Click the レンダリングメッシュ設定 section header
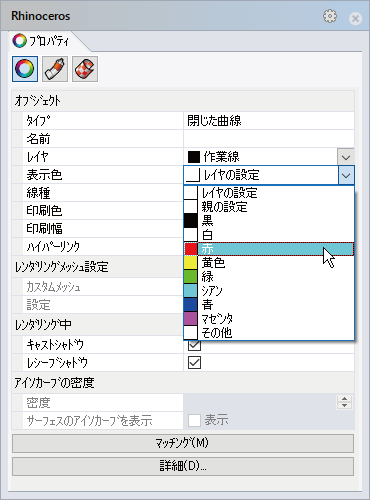 click(62, 267)
